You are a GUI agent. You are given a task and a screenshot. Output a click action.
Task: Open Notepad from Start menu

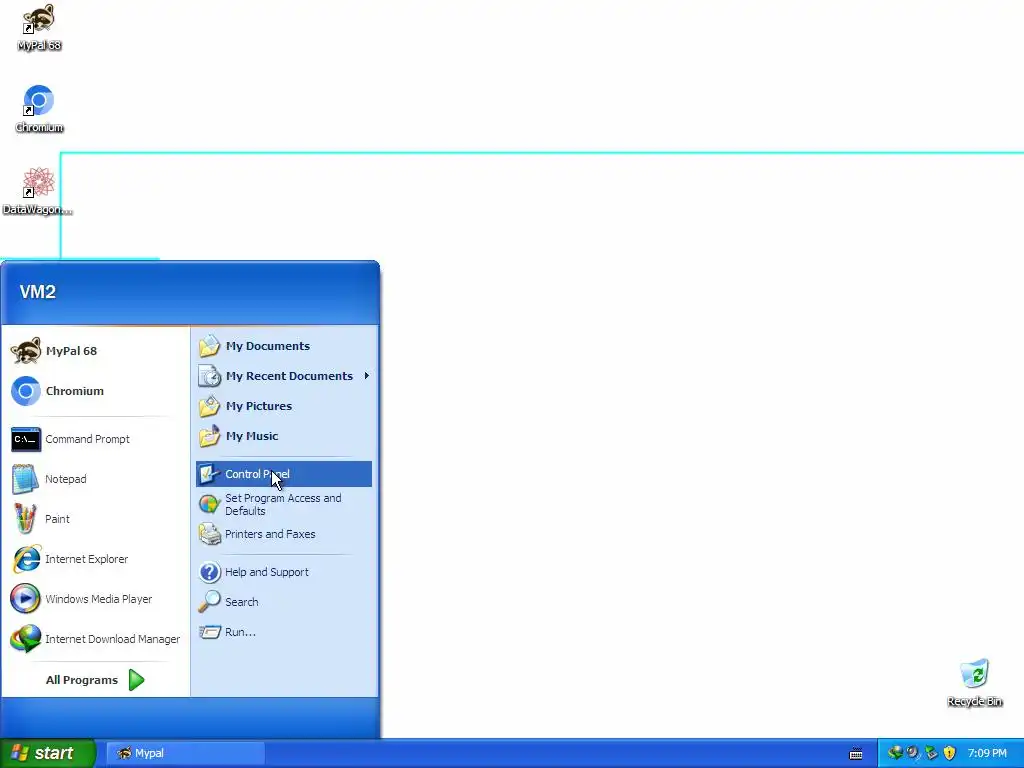[95, 479]
